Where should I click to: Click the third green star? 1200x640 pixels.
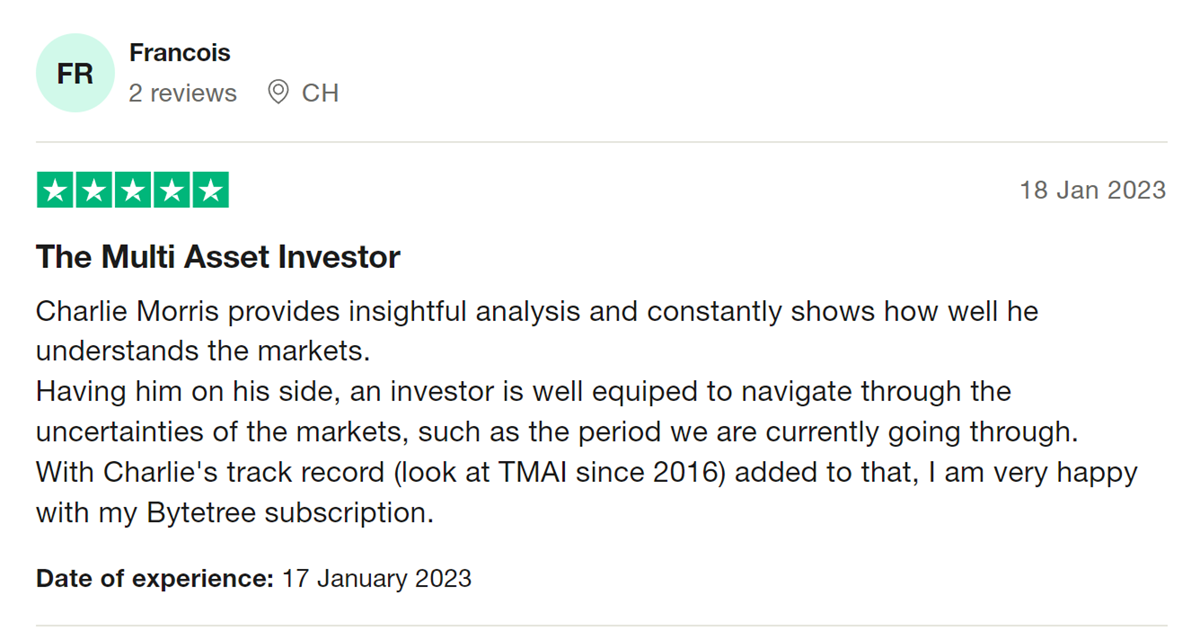point(133,190)
